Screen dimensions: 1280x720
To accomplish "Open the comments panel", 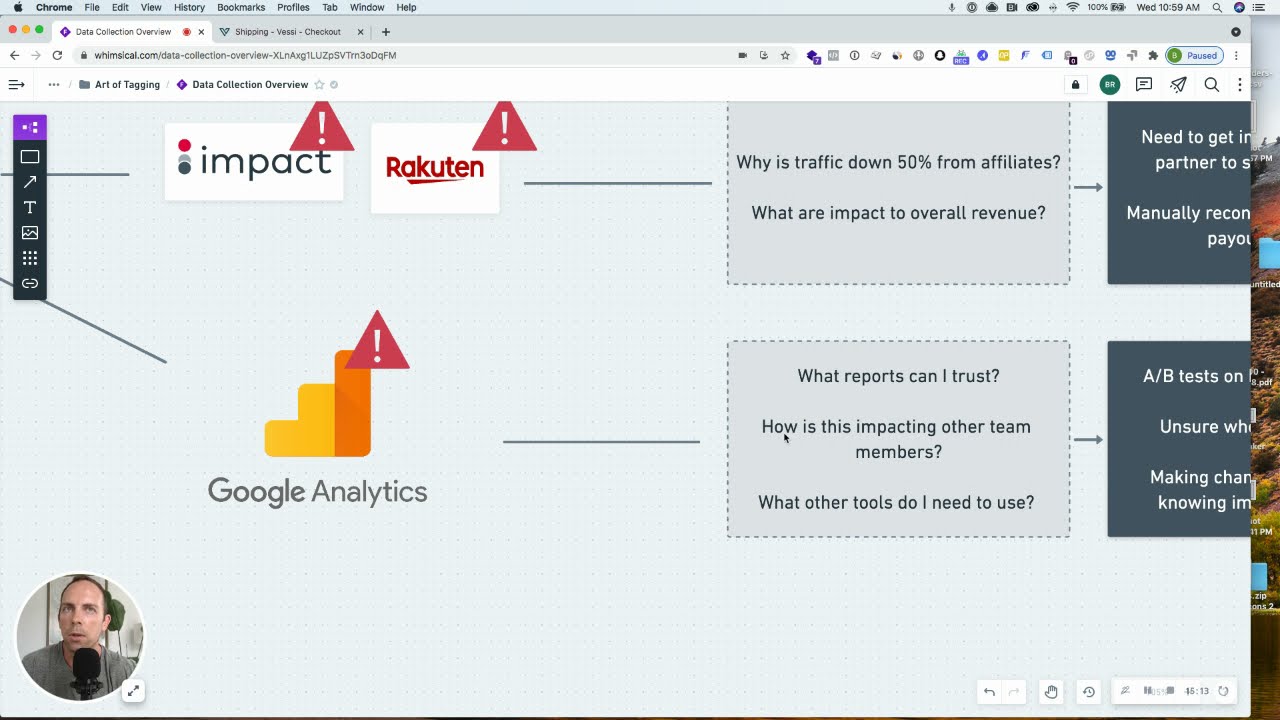I will [1144, 85].
